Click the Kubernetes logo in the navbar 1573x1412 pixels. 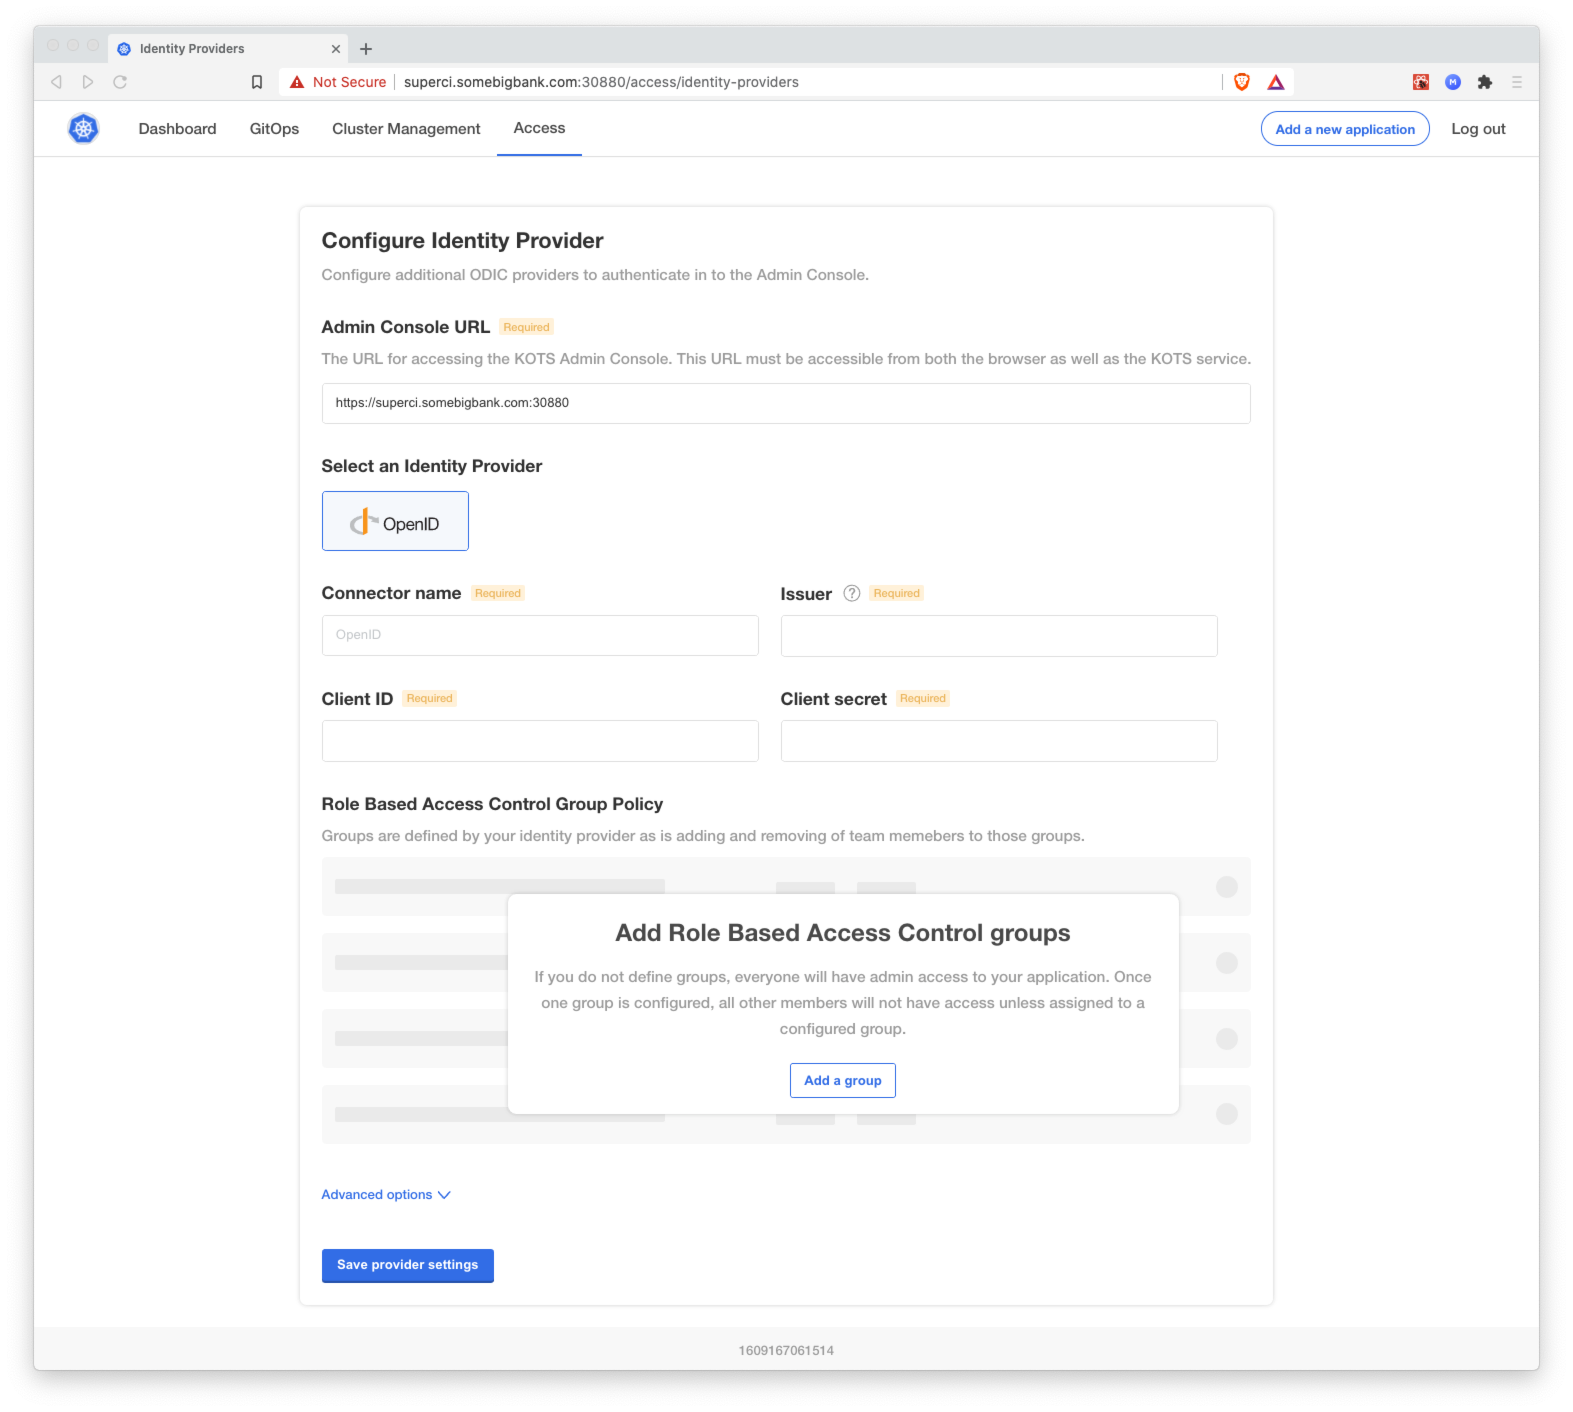[83, 128]
